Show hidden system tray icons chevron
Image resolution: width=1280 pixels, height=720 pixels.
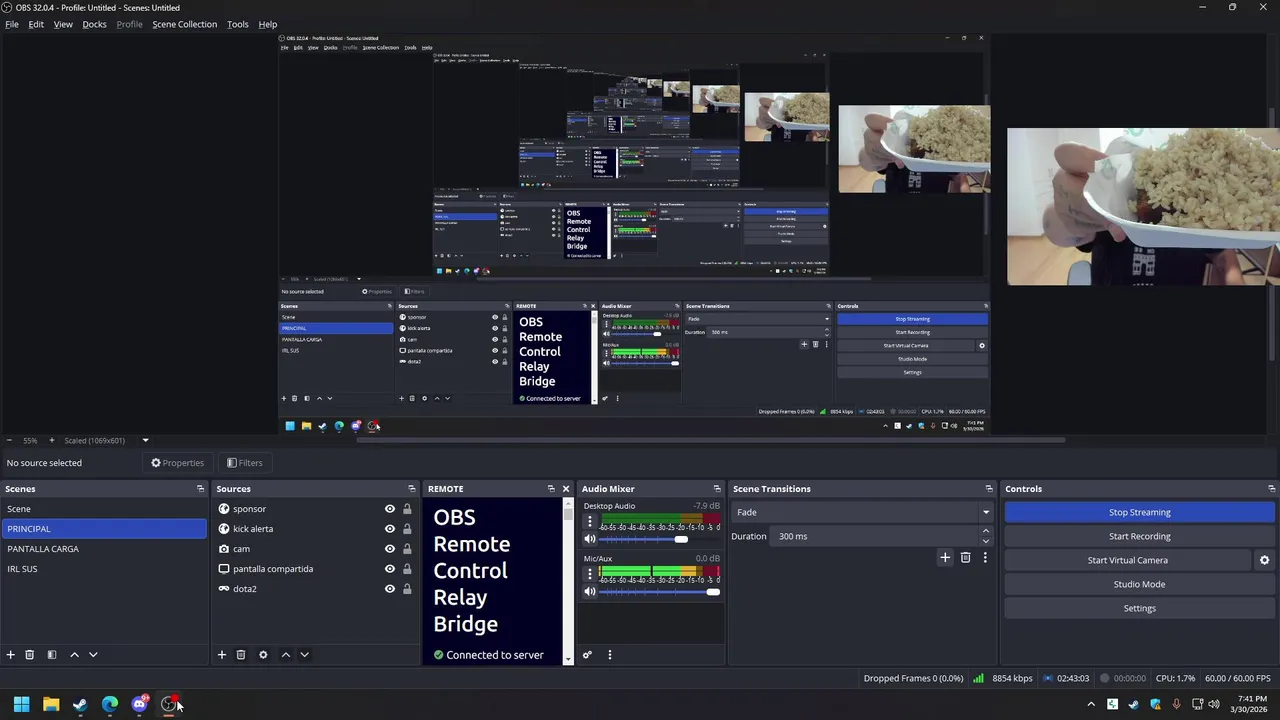pos(1091,704)
